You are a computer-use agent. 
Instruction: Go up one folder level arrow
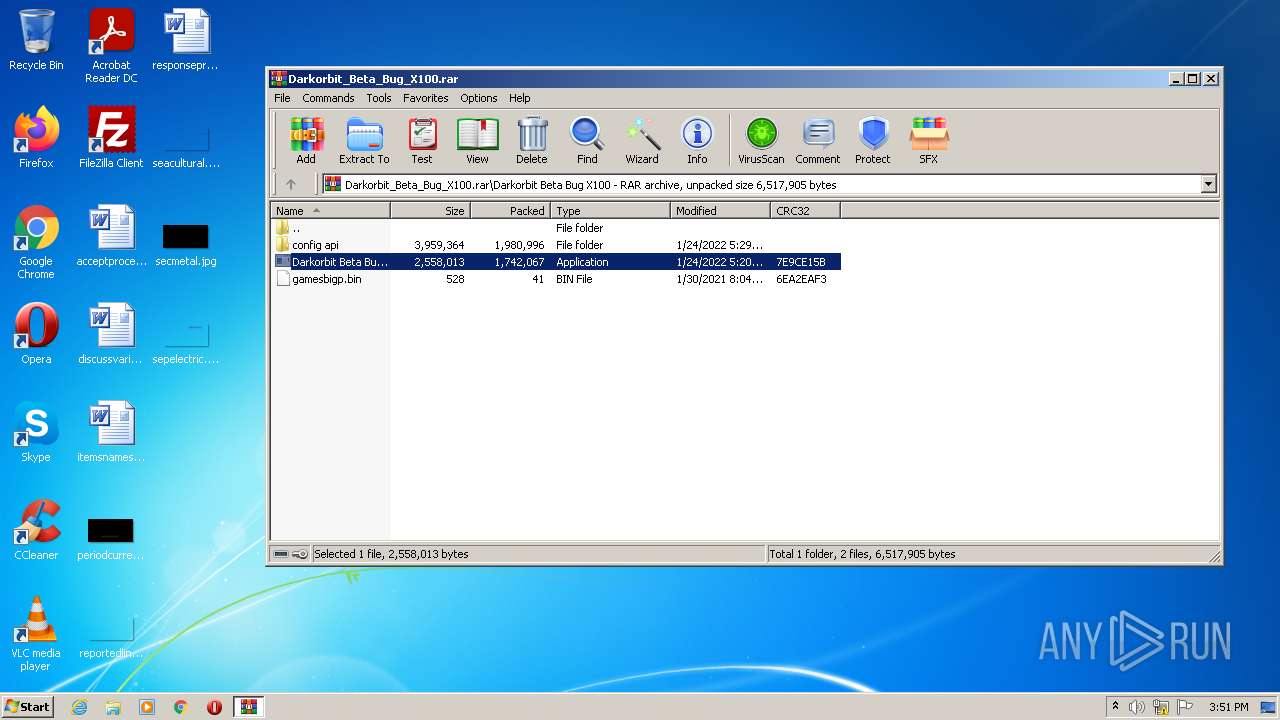pos(291,184)
